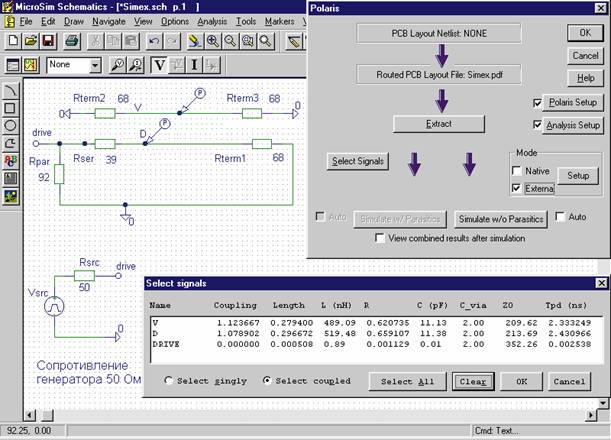Select the Draw Polyline tool
This screenshot has width=611, height=440.
11,143
